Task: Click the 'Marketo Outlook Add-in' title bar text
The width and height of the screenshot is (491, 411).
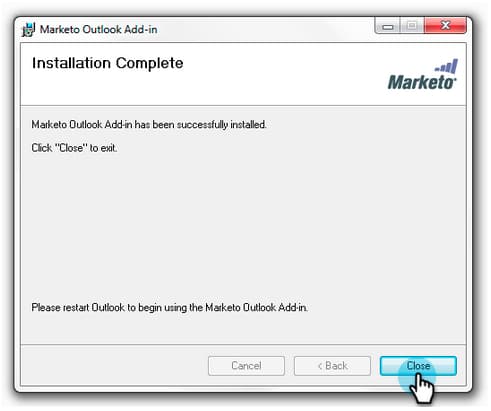Action: pyautogui.click(x=98, y=29)
